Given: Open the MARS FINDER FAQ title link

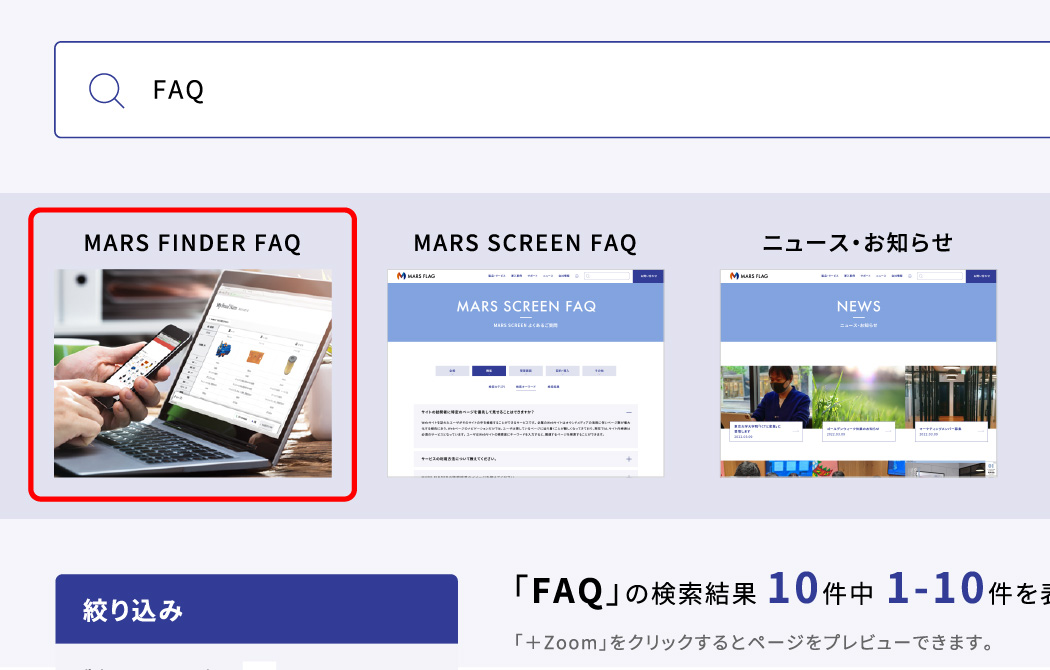Looking at the screenshot, I should click(x=192, y=243).
